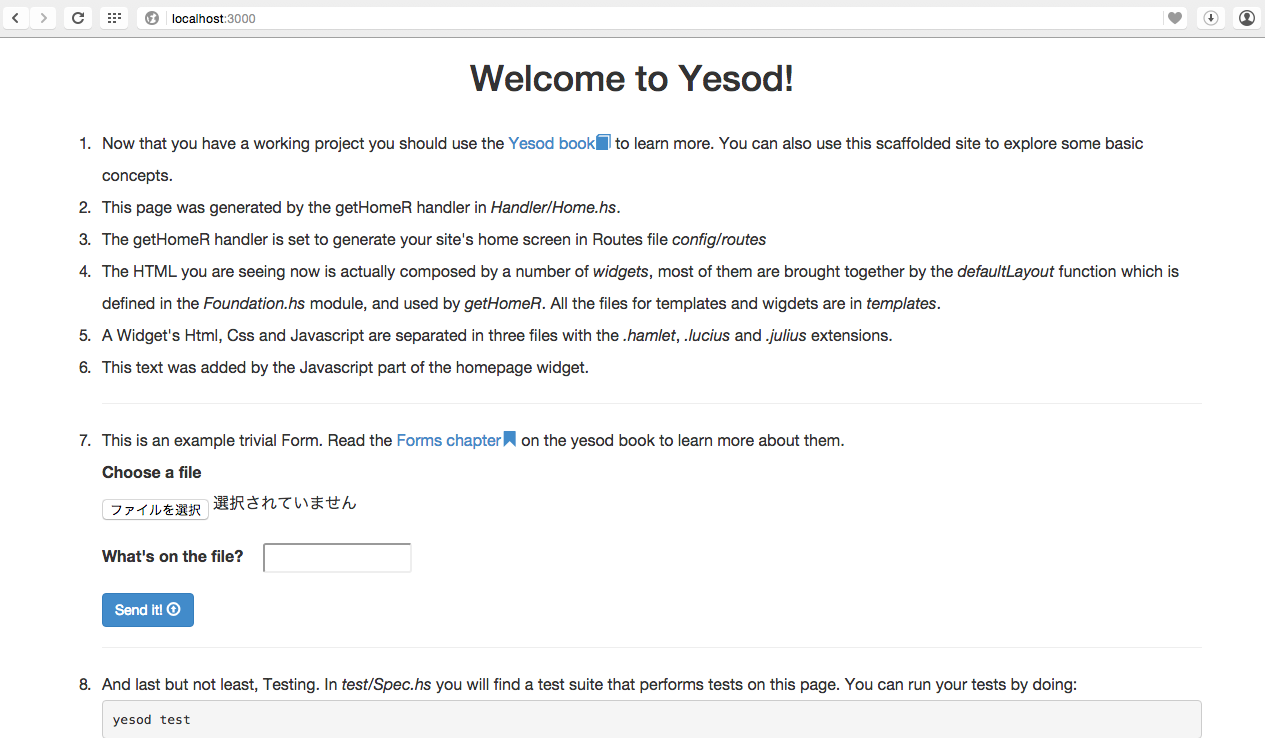
Task: Click the heart bookmark icon
Action: tap(1175, 17)
